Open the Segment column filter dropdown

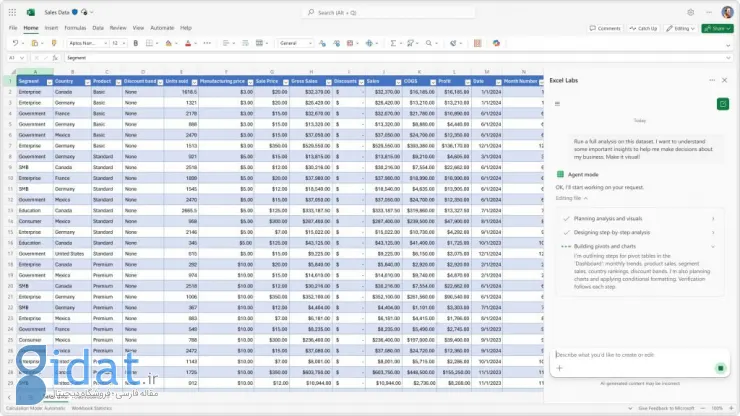coord(48,81)
